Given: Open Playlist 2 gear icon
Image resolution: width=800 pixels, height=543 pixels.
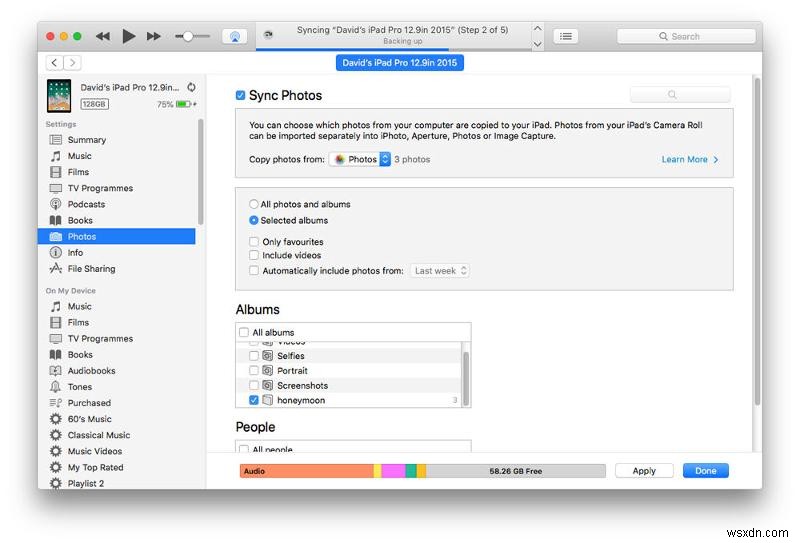Looking at the screenshot, I should 56,483.
